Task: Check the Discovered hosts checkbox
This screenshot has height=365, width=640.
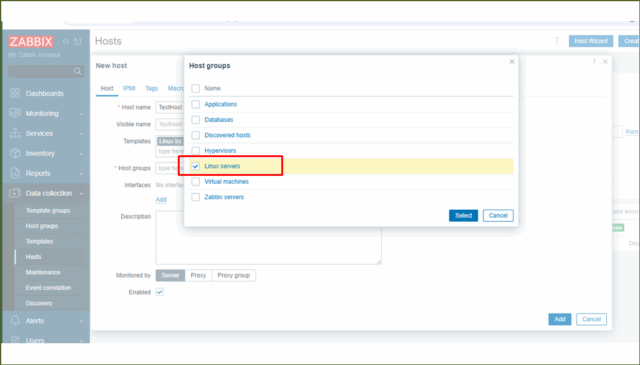Action: point(196,135)
